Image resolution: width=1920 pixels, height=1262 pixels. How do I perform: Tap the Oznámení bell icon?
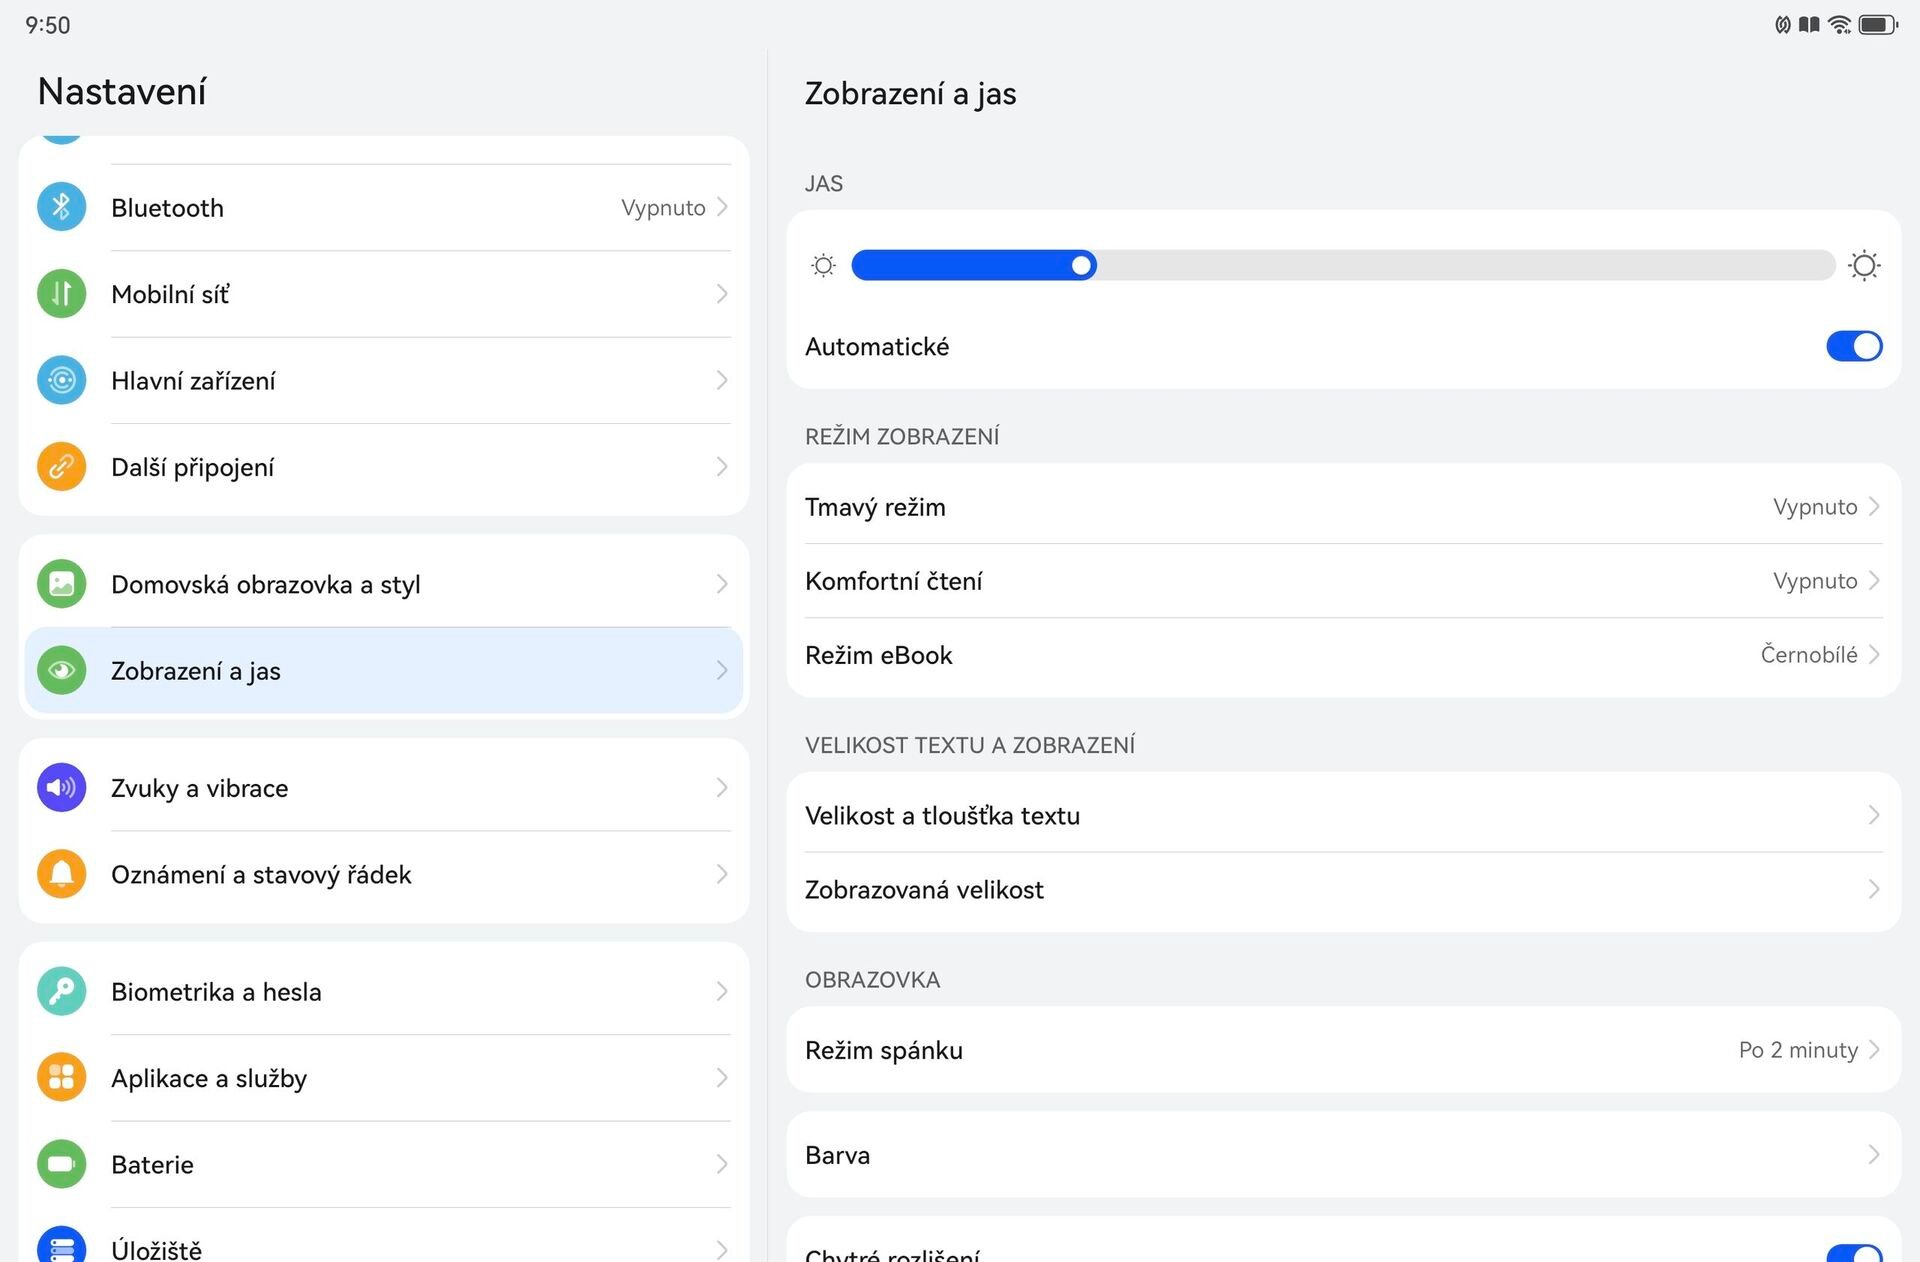pos(61,874)
